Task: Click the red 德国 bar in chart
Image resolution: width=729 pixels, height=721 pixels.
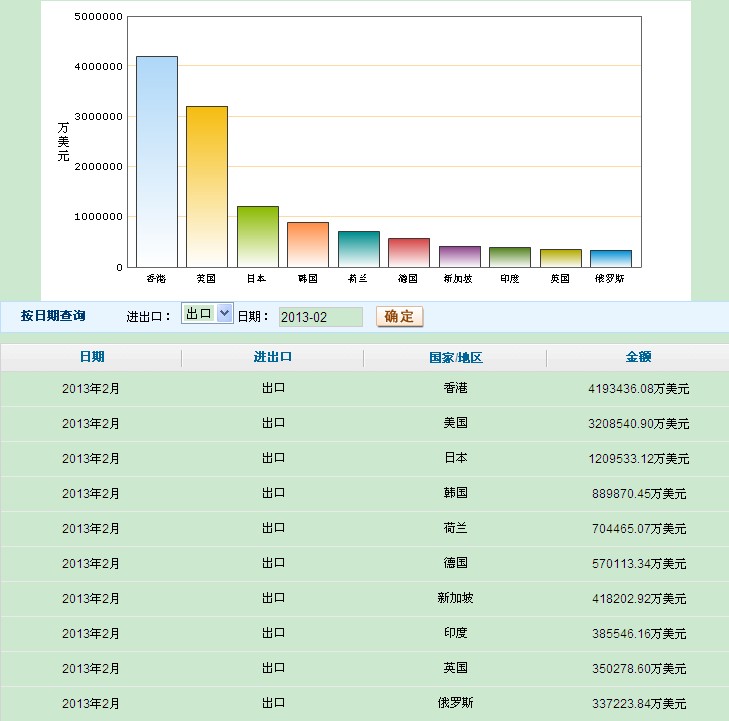Action: tap(409, 253)
